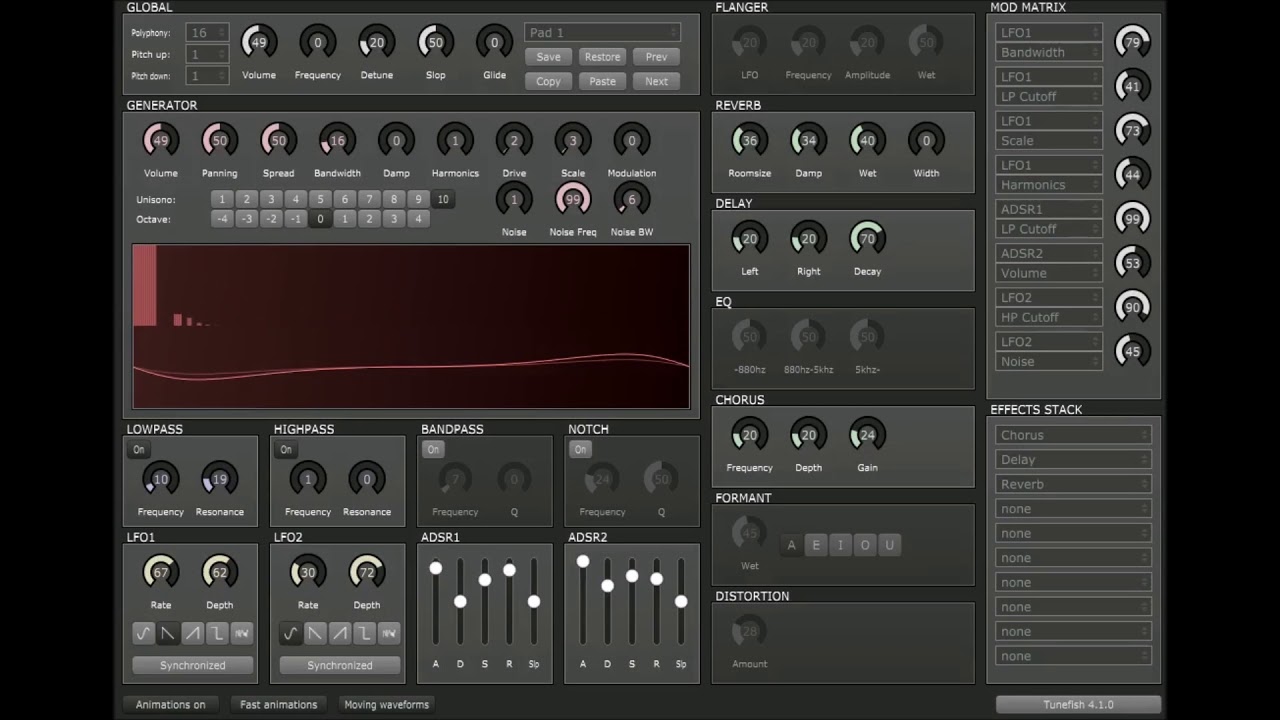Click the Generator Noise Freq knob
Screen dimensions: 1280x720
pyautogui.click(x=573, y=199)
